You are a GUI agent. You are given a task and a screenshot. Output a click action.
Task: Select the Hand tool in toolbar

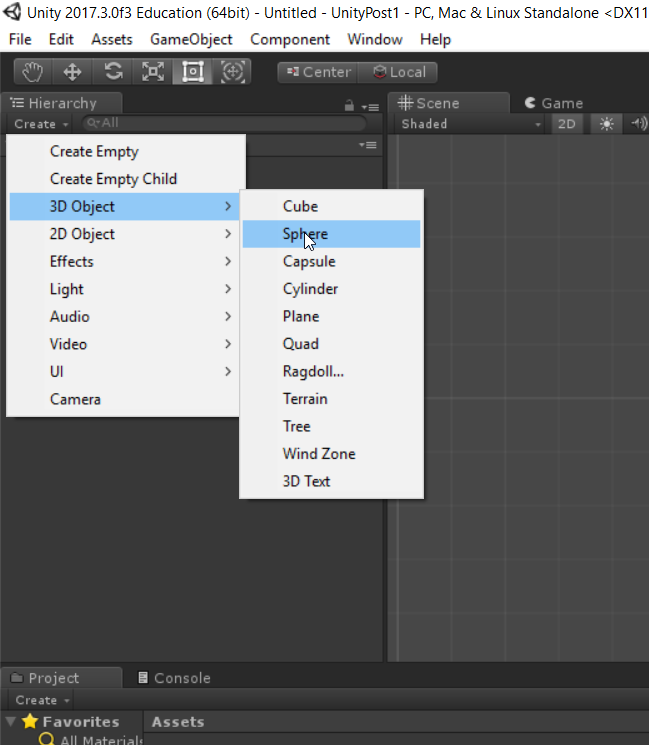click(33, 72)
